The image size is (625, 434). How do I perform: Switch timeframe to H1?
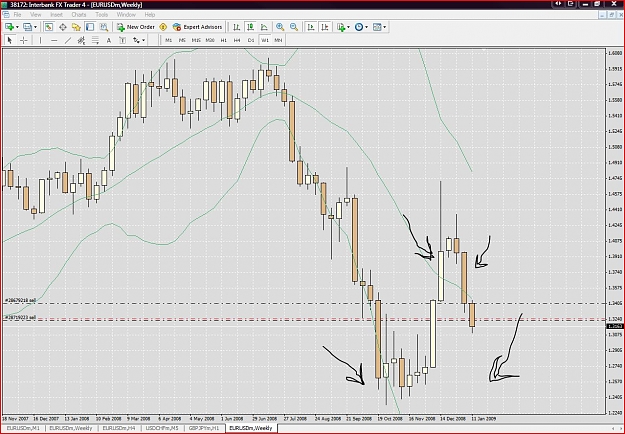point(224,40)
